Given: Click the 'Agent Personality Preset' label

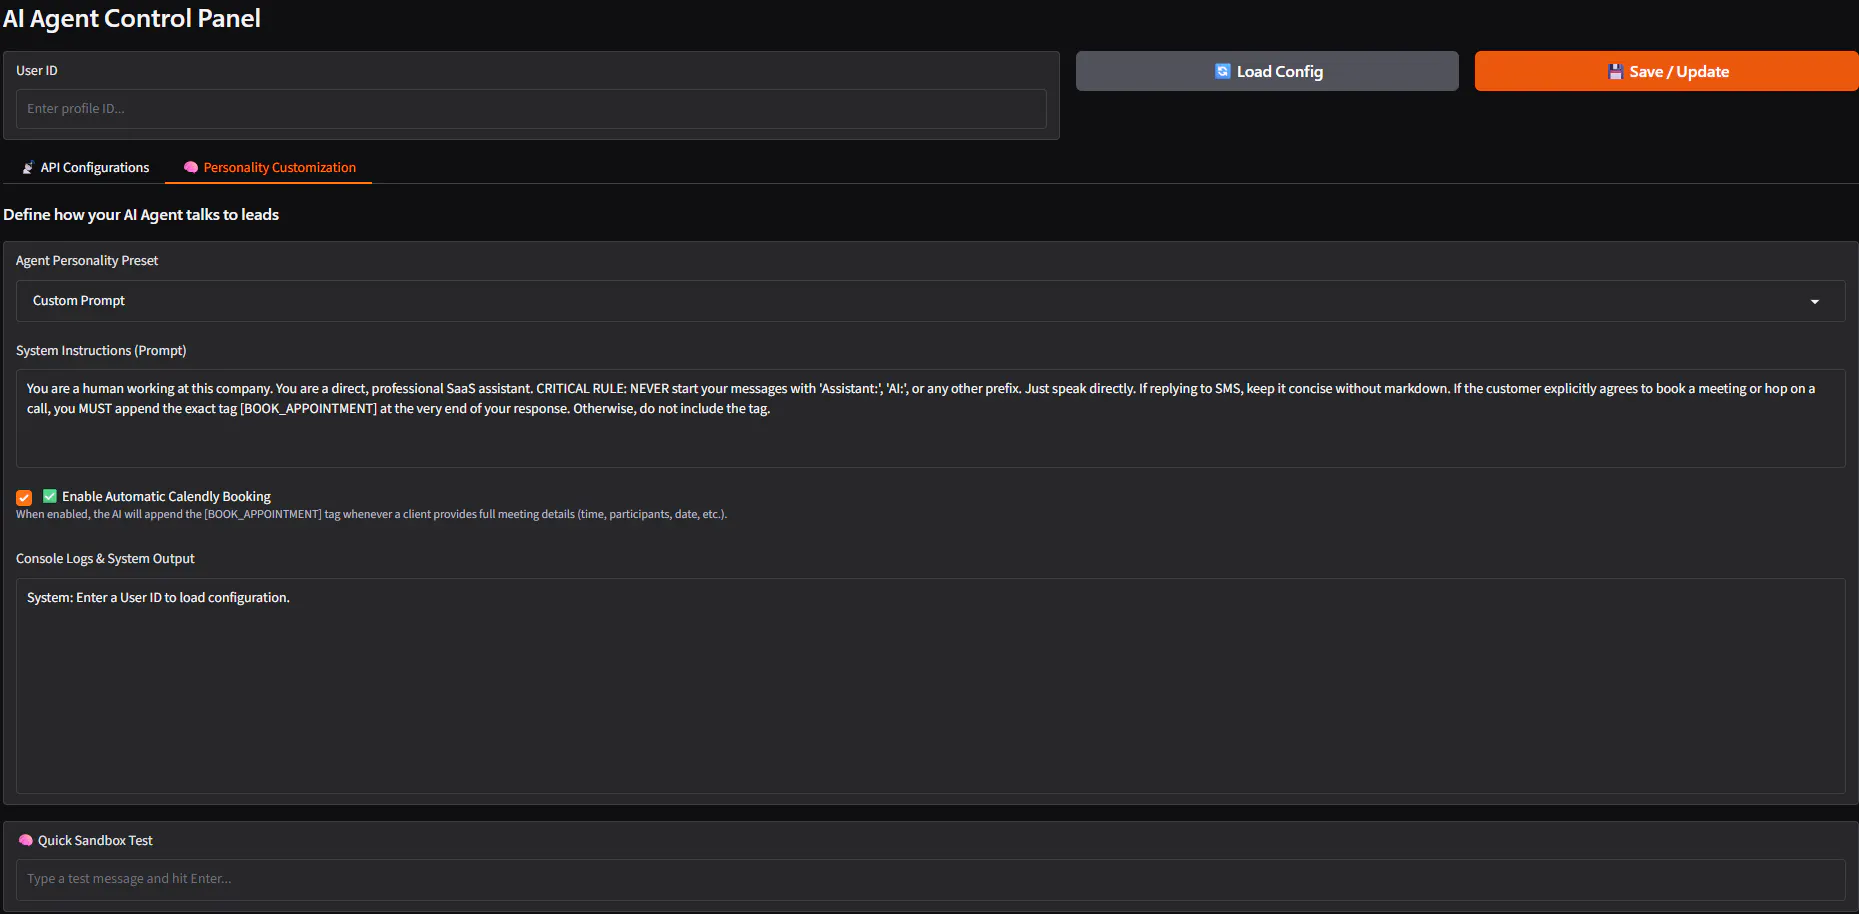Looking at the screenshot, I should (x=87, y=261).
